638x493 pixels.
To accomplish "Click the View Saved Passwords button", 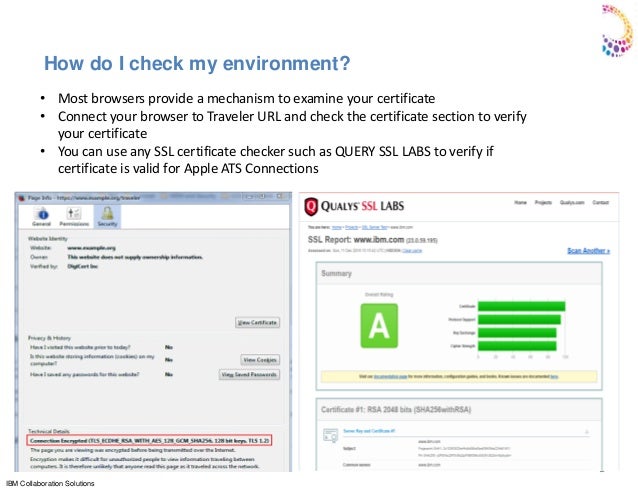I will coord(249,375).
